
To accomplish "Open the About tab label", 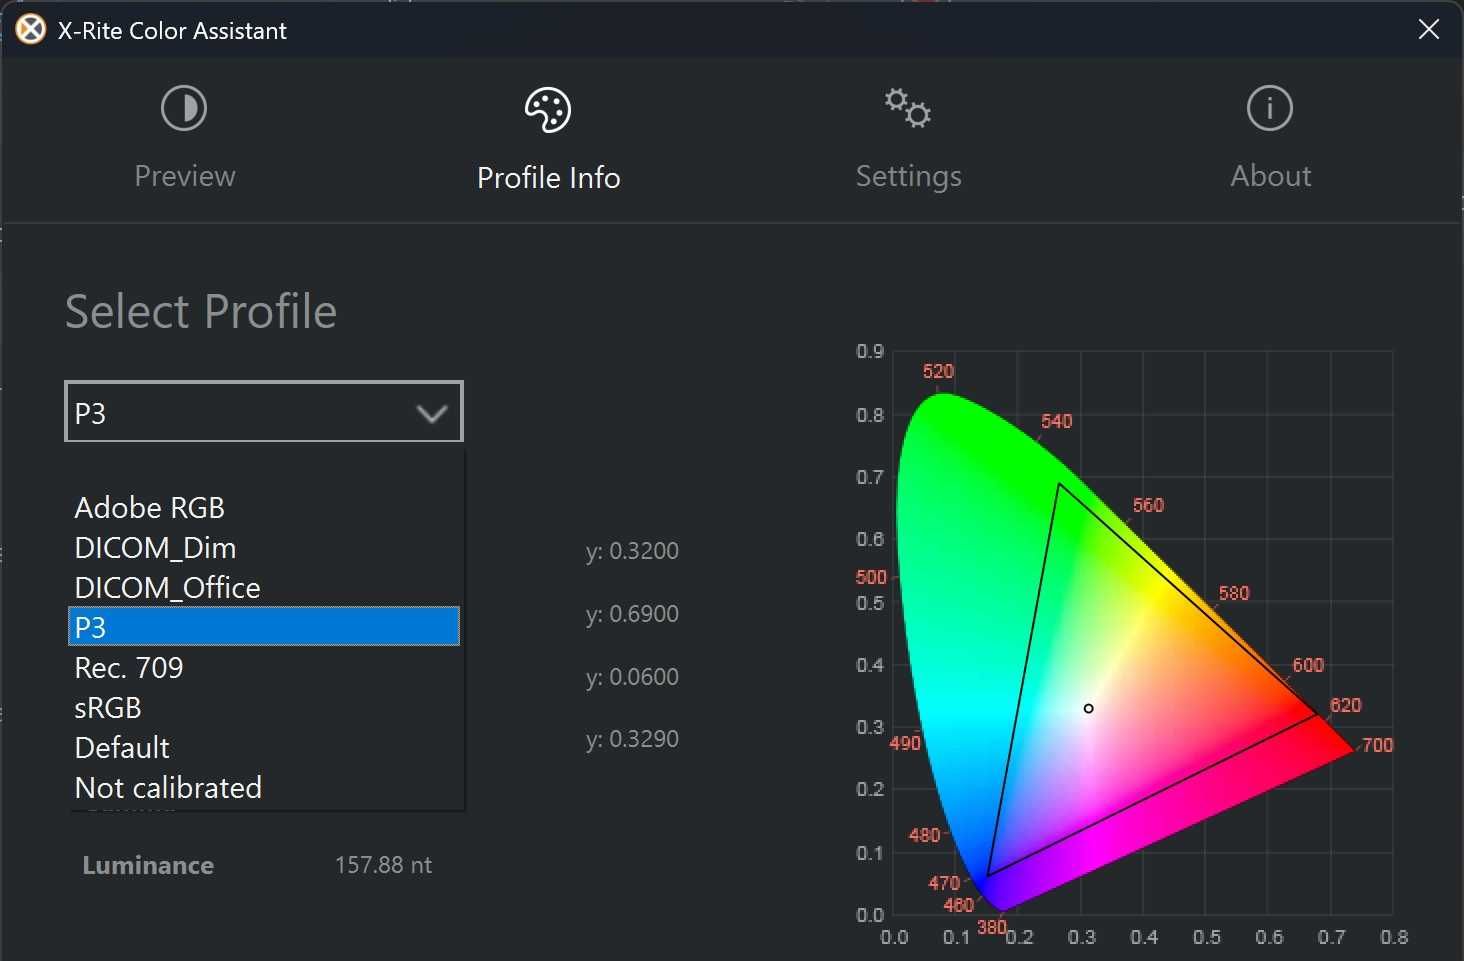I will pyautogui.click(x=1271, y=176).
